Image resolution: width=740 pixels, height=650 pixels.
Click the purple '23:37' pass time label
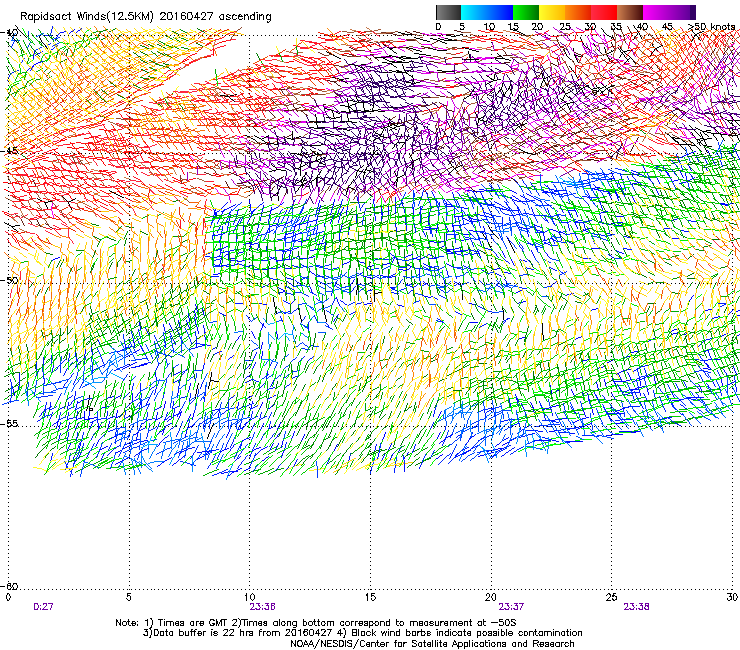pos(512,607)
